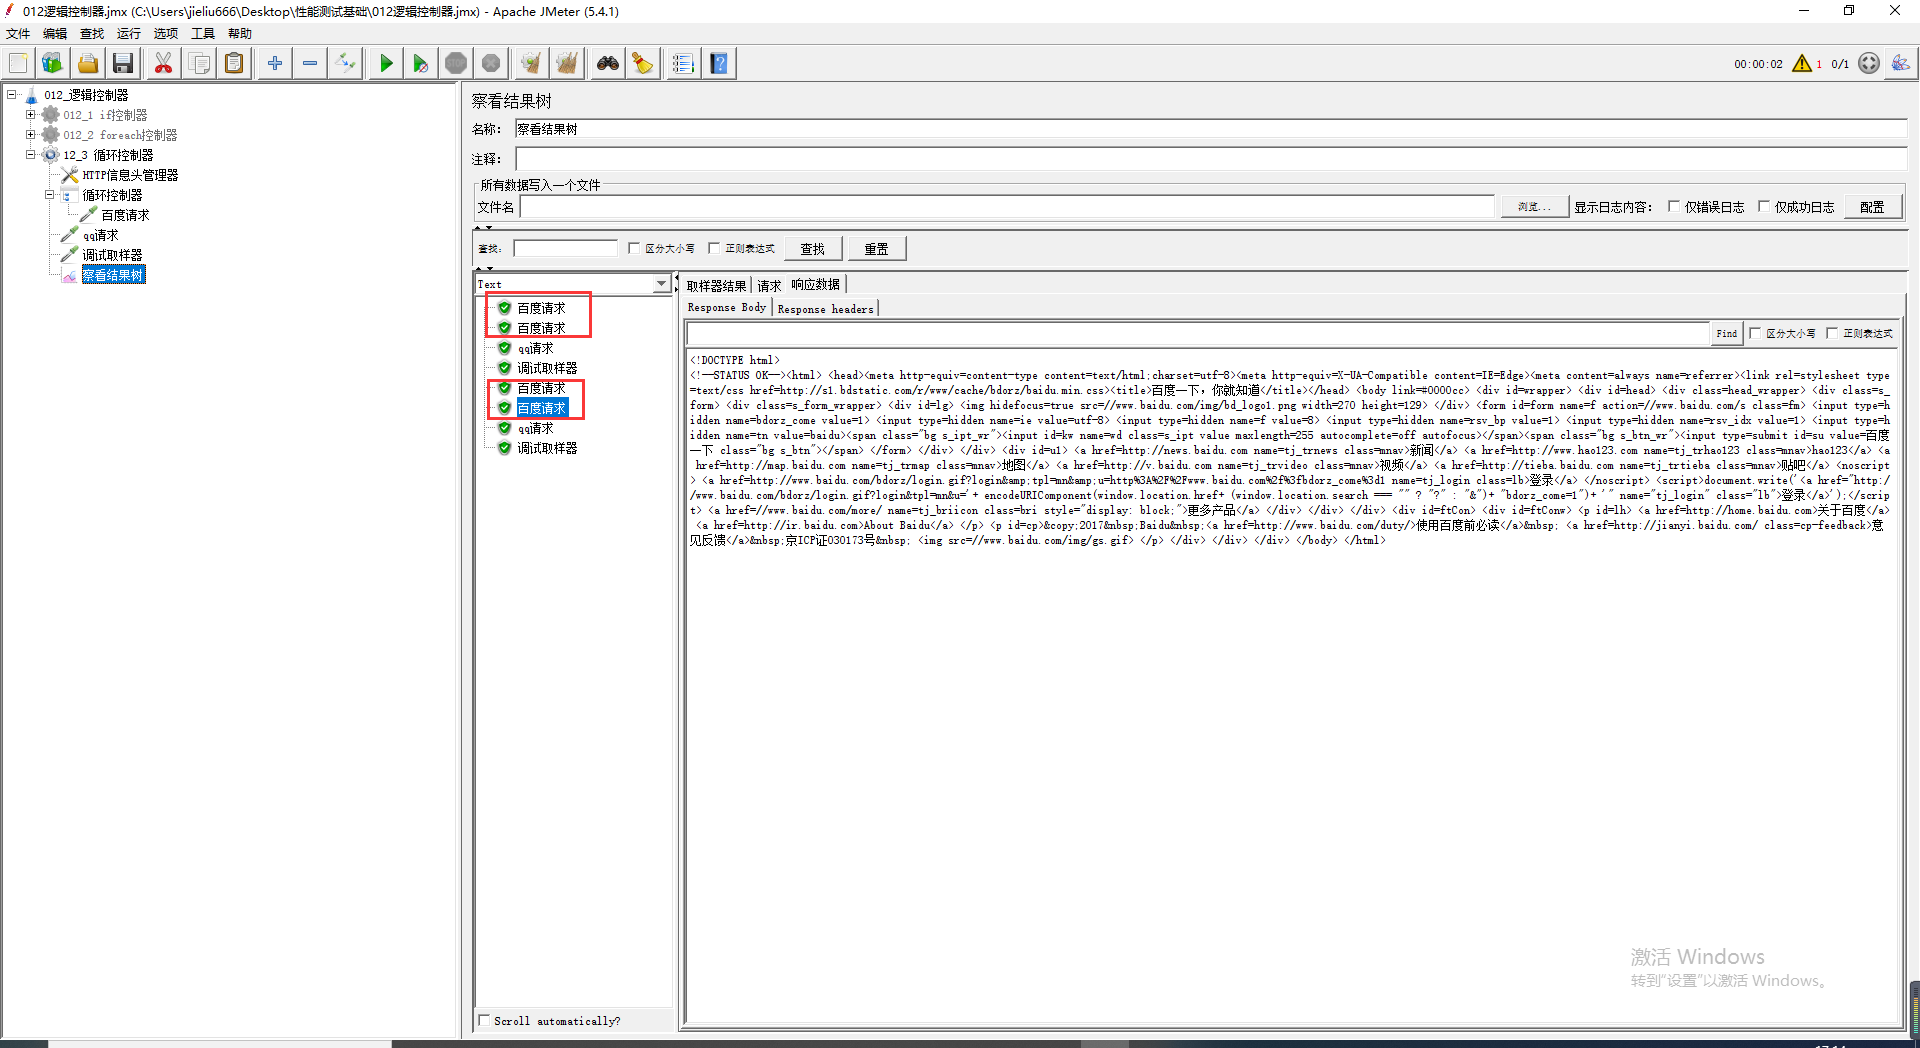The height and width of the screenshot is (1048, 1920).
Task: Click the 注释 comment input field
Action: (x=1211, y=159)
